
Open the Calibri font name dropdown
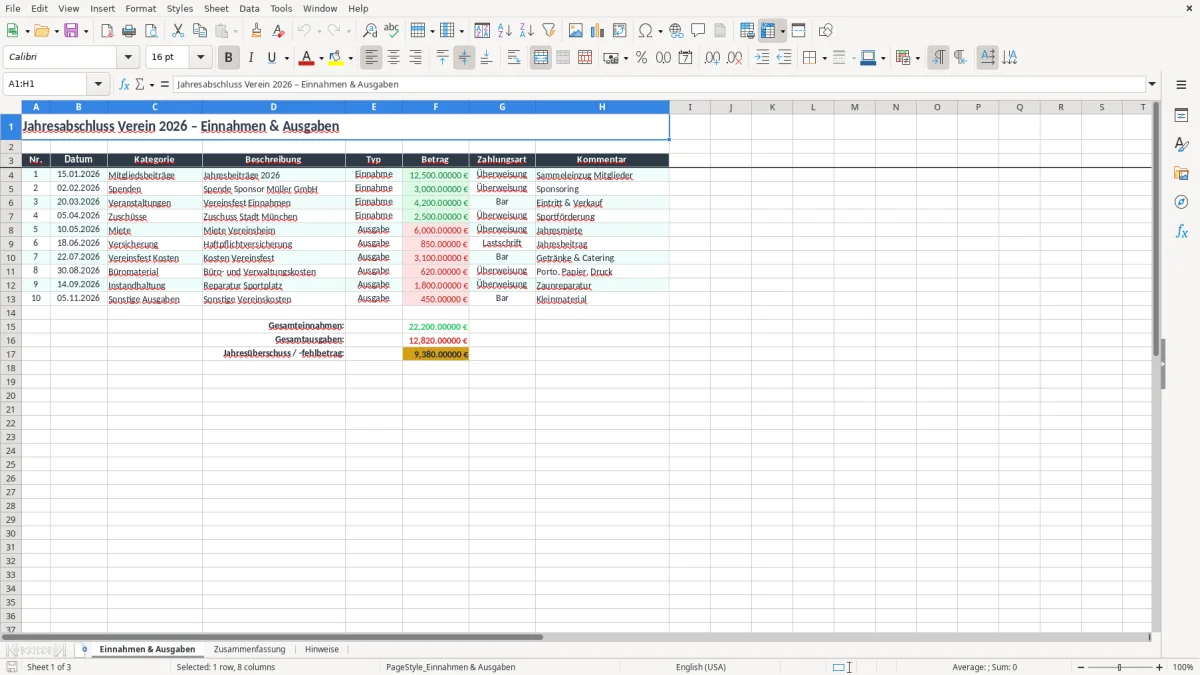[127, 58]
